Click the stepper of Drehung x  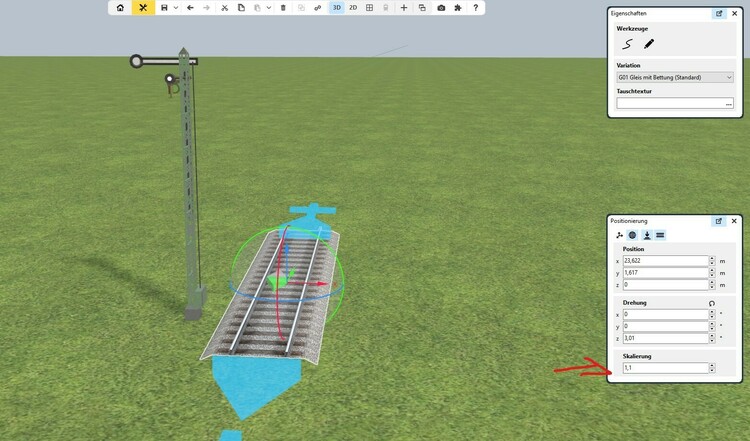click(x=712, y=314)
